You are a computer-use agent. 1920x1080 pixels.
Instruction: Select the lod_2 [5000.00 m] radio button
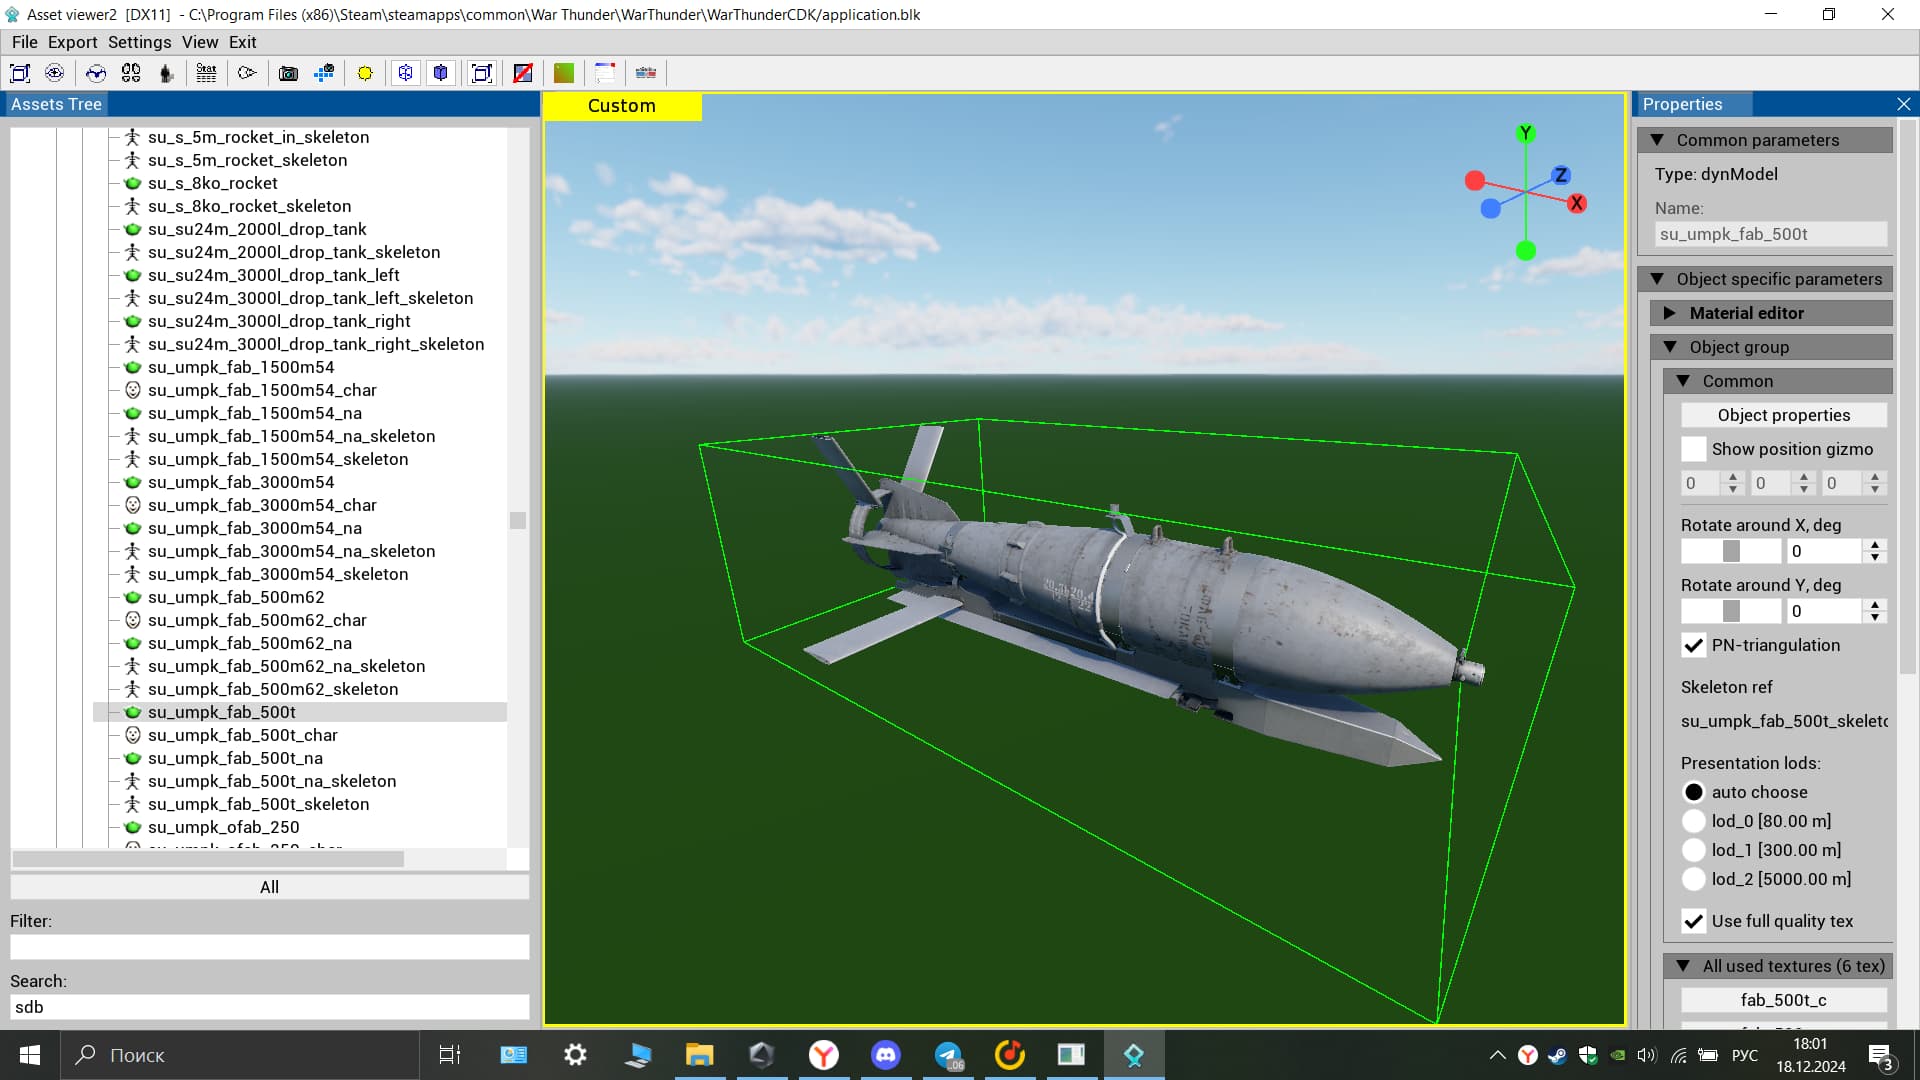(x=1693, y=879)
